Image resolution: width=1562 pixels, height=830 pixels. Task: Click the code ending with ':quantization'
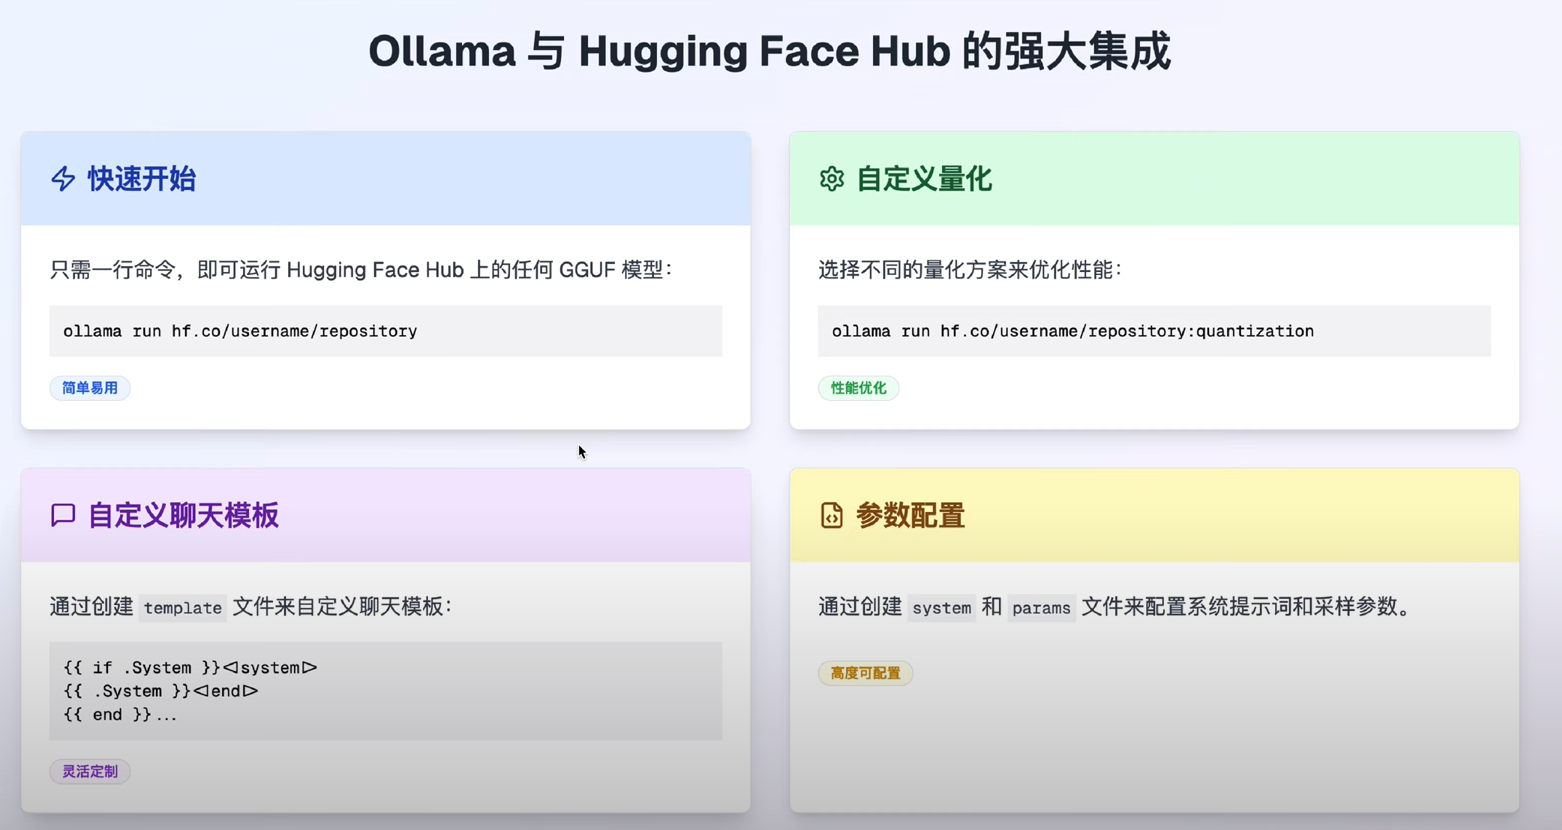click(1073, 331)
